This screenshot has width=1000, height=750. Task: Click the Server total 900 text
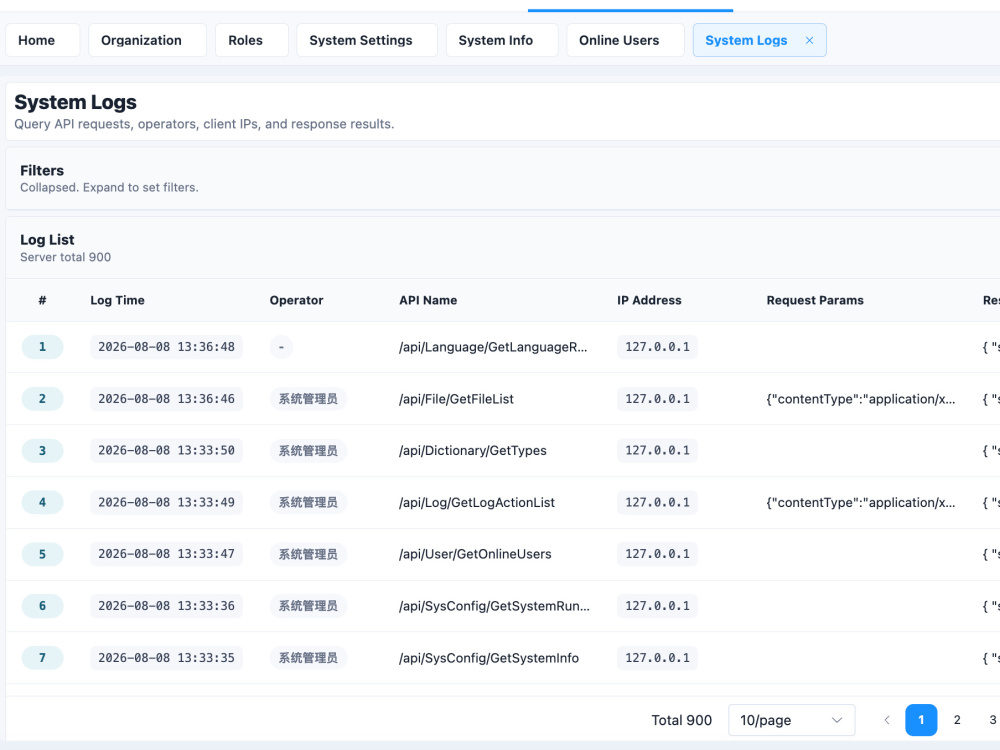point(66,257)
